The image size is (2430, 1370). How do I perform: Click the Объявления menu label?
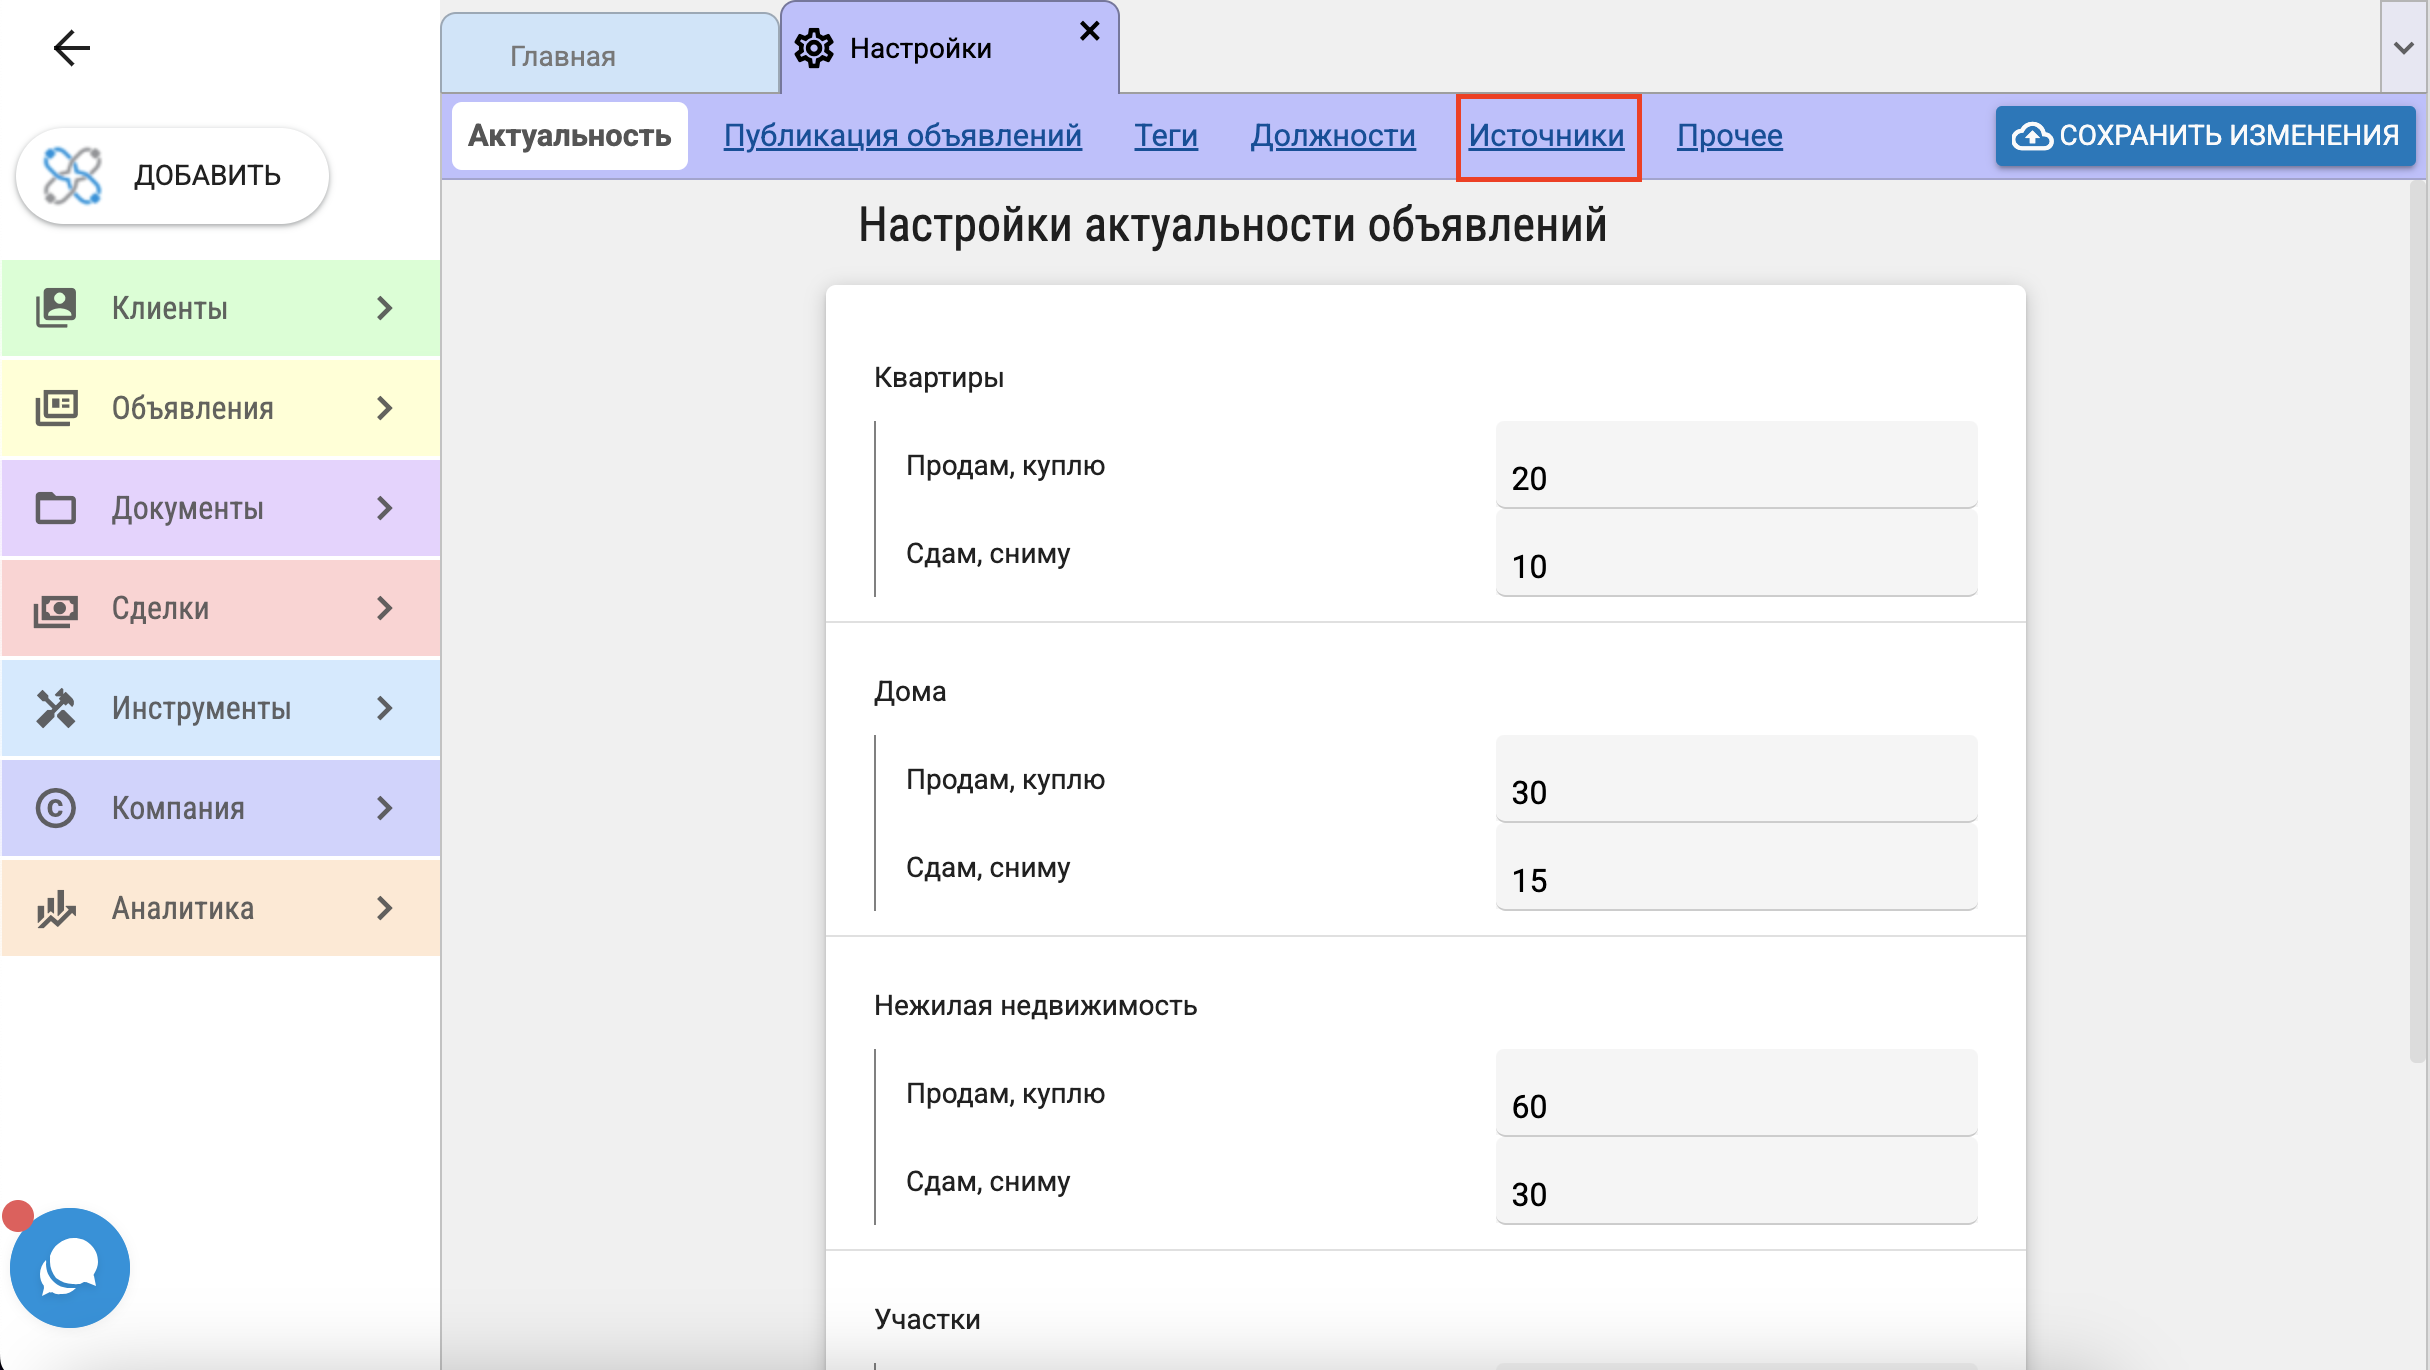pos(193,408)
